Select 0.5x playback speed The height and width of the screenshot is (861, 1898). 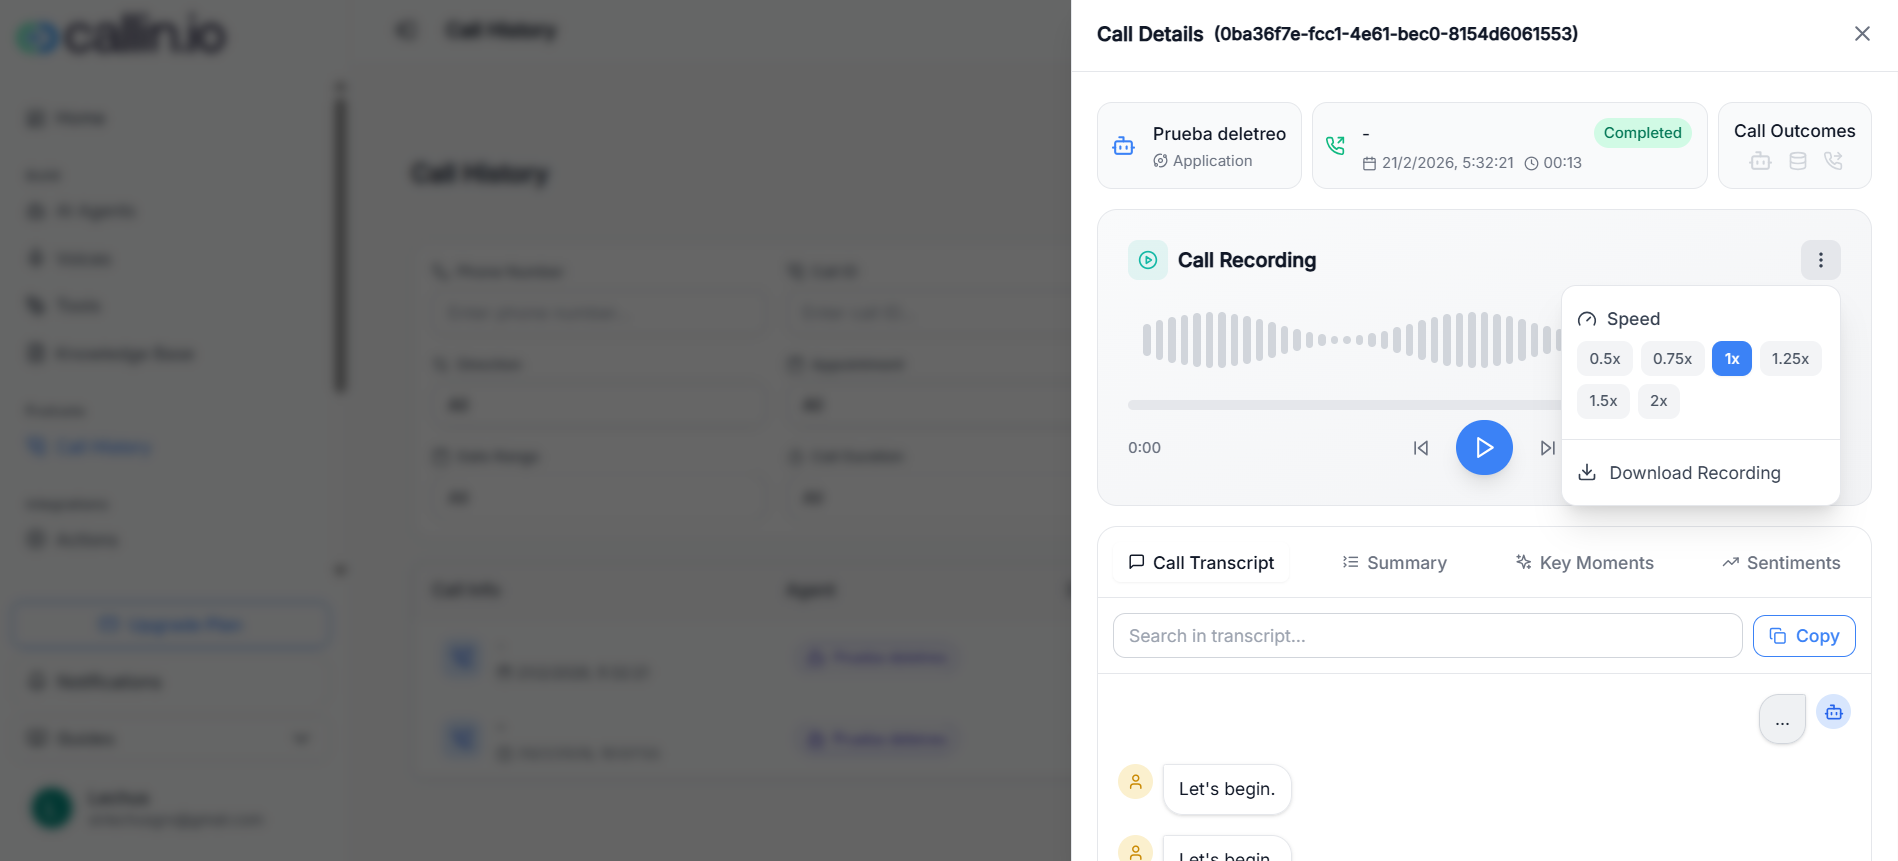point(1604,358)
